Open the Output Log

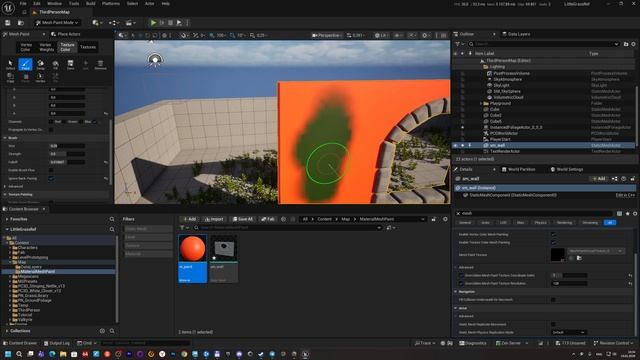click(57, 343)
